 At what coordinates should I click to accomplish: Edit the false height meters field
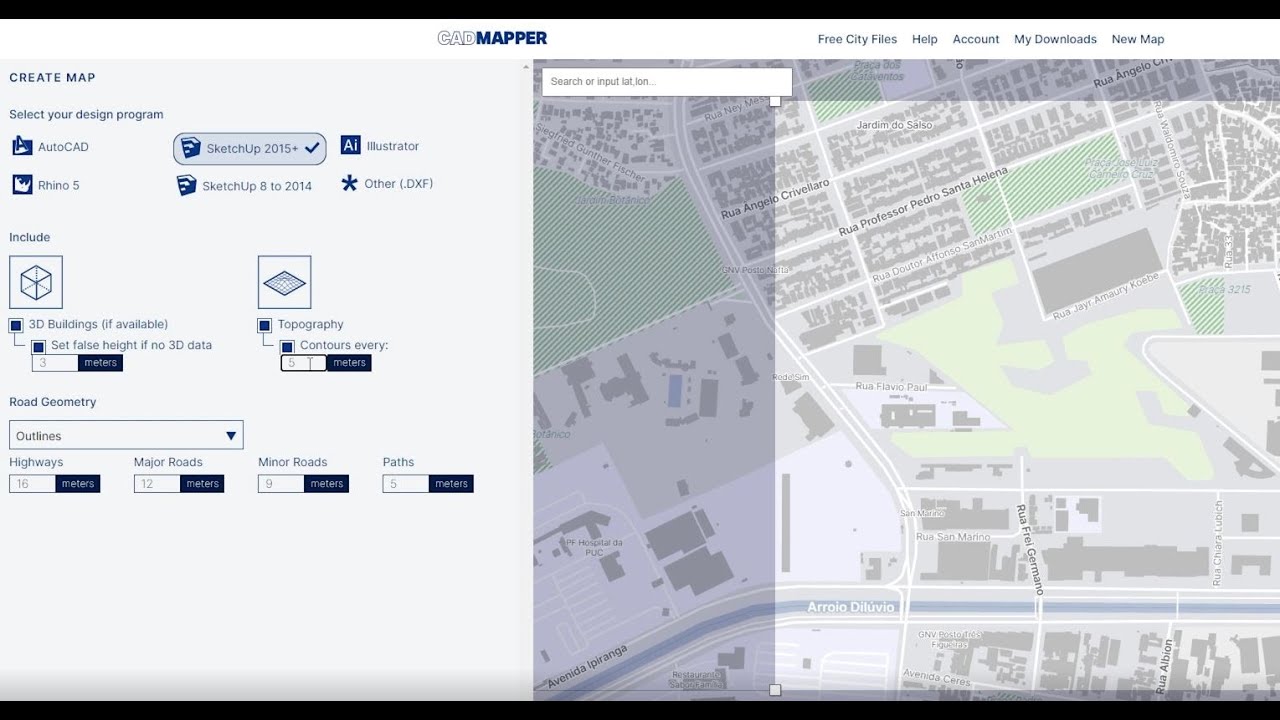point(55,363)
